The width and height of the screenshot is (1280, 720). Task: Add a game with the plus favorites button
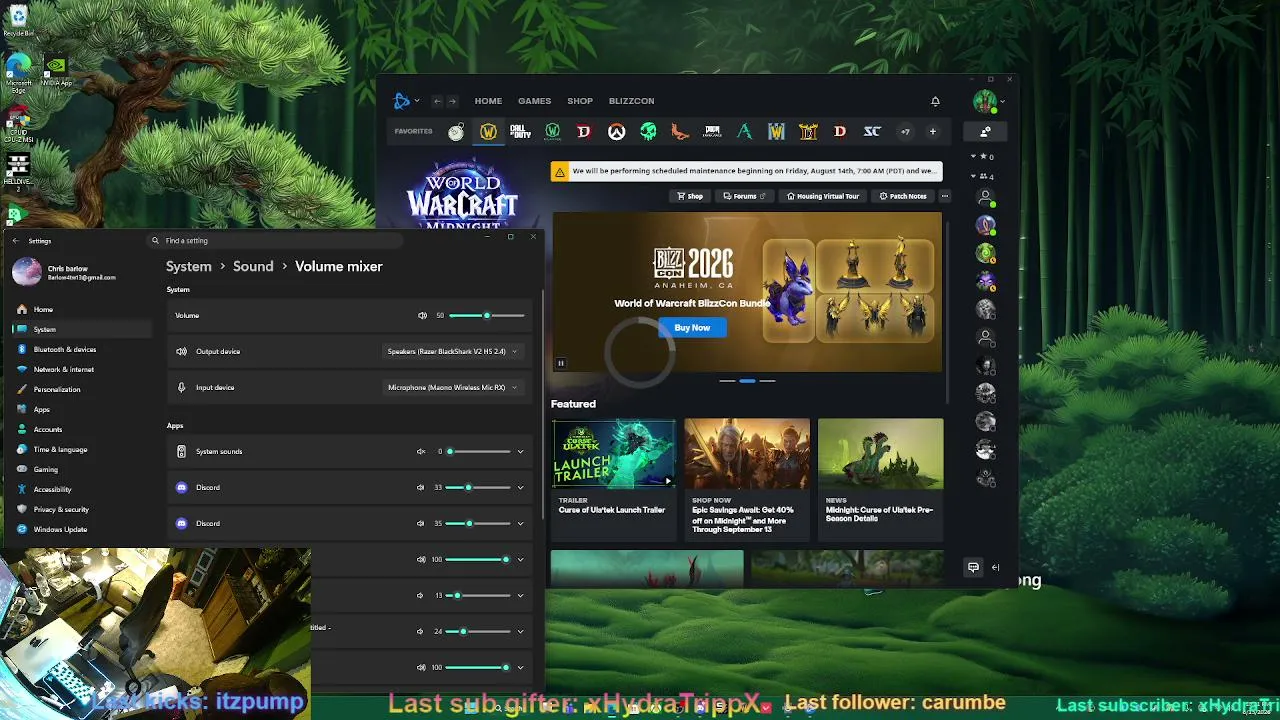(933, 132)
